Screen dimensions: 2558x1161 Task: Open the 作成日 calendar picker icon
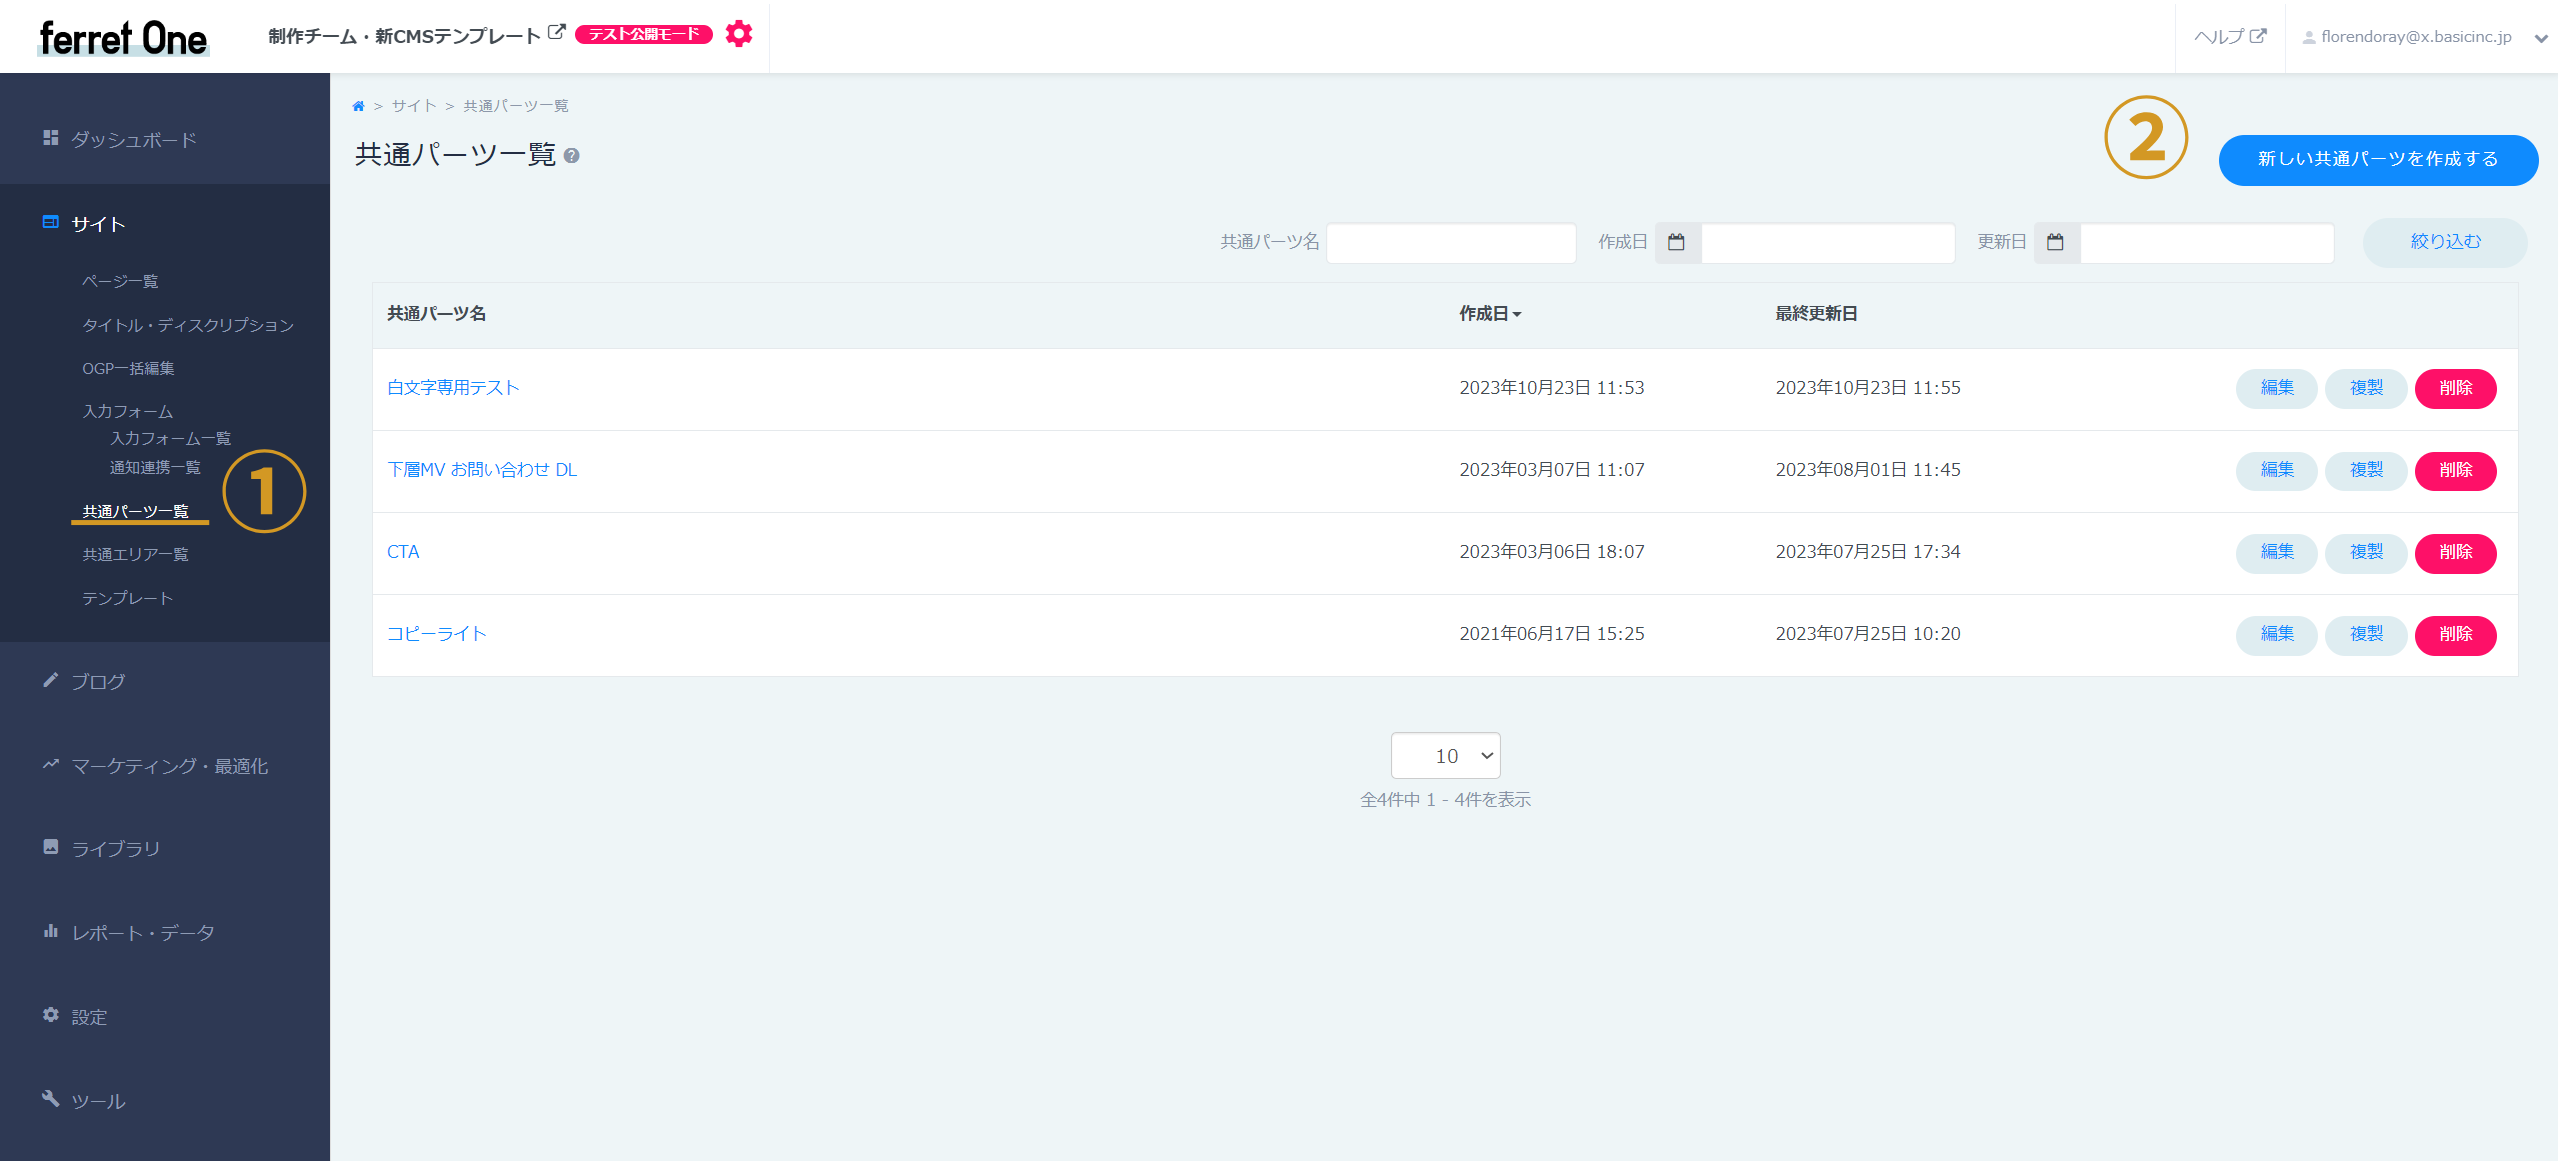tap(1677, 242)
